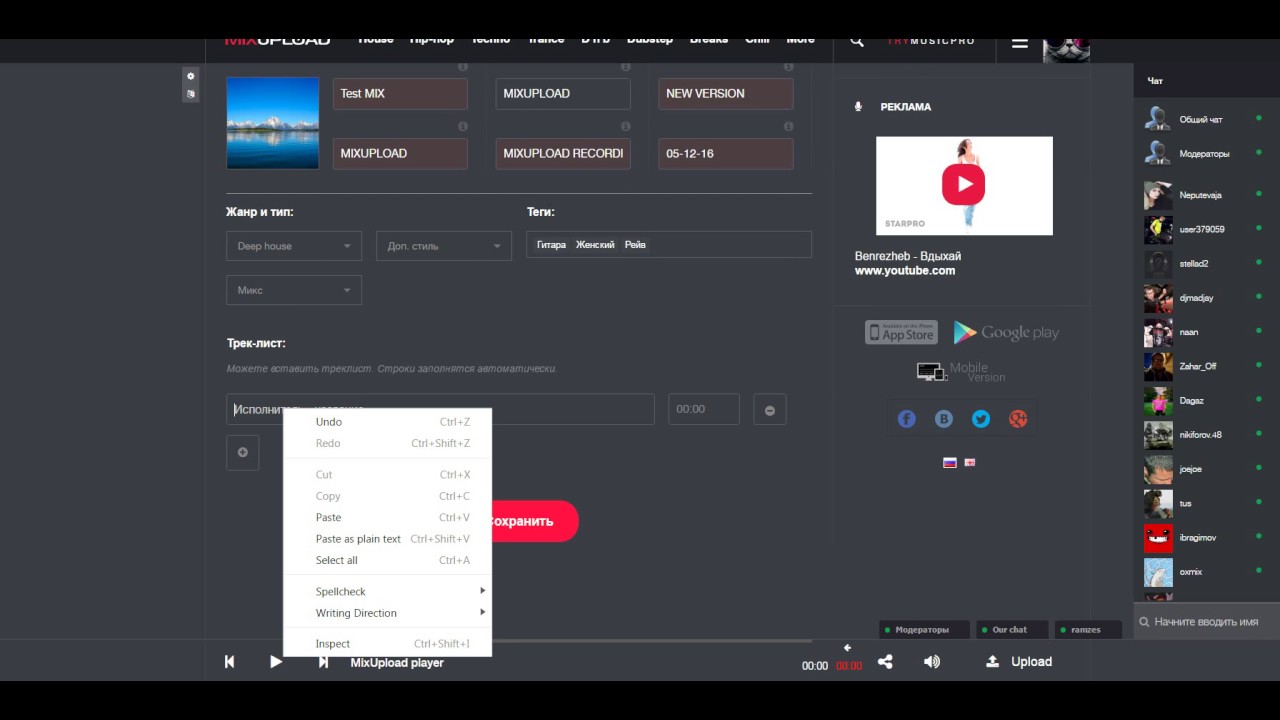Open the hamburger menu icon in header

1019,43
